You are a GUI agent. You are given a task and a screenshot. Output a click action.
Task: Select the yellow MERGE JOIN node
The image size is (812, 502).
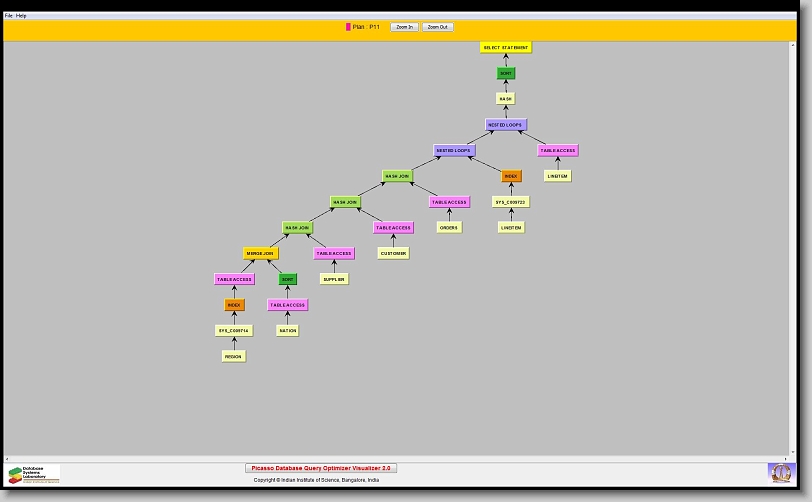(x=261, y=254)
